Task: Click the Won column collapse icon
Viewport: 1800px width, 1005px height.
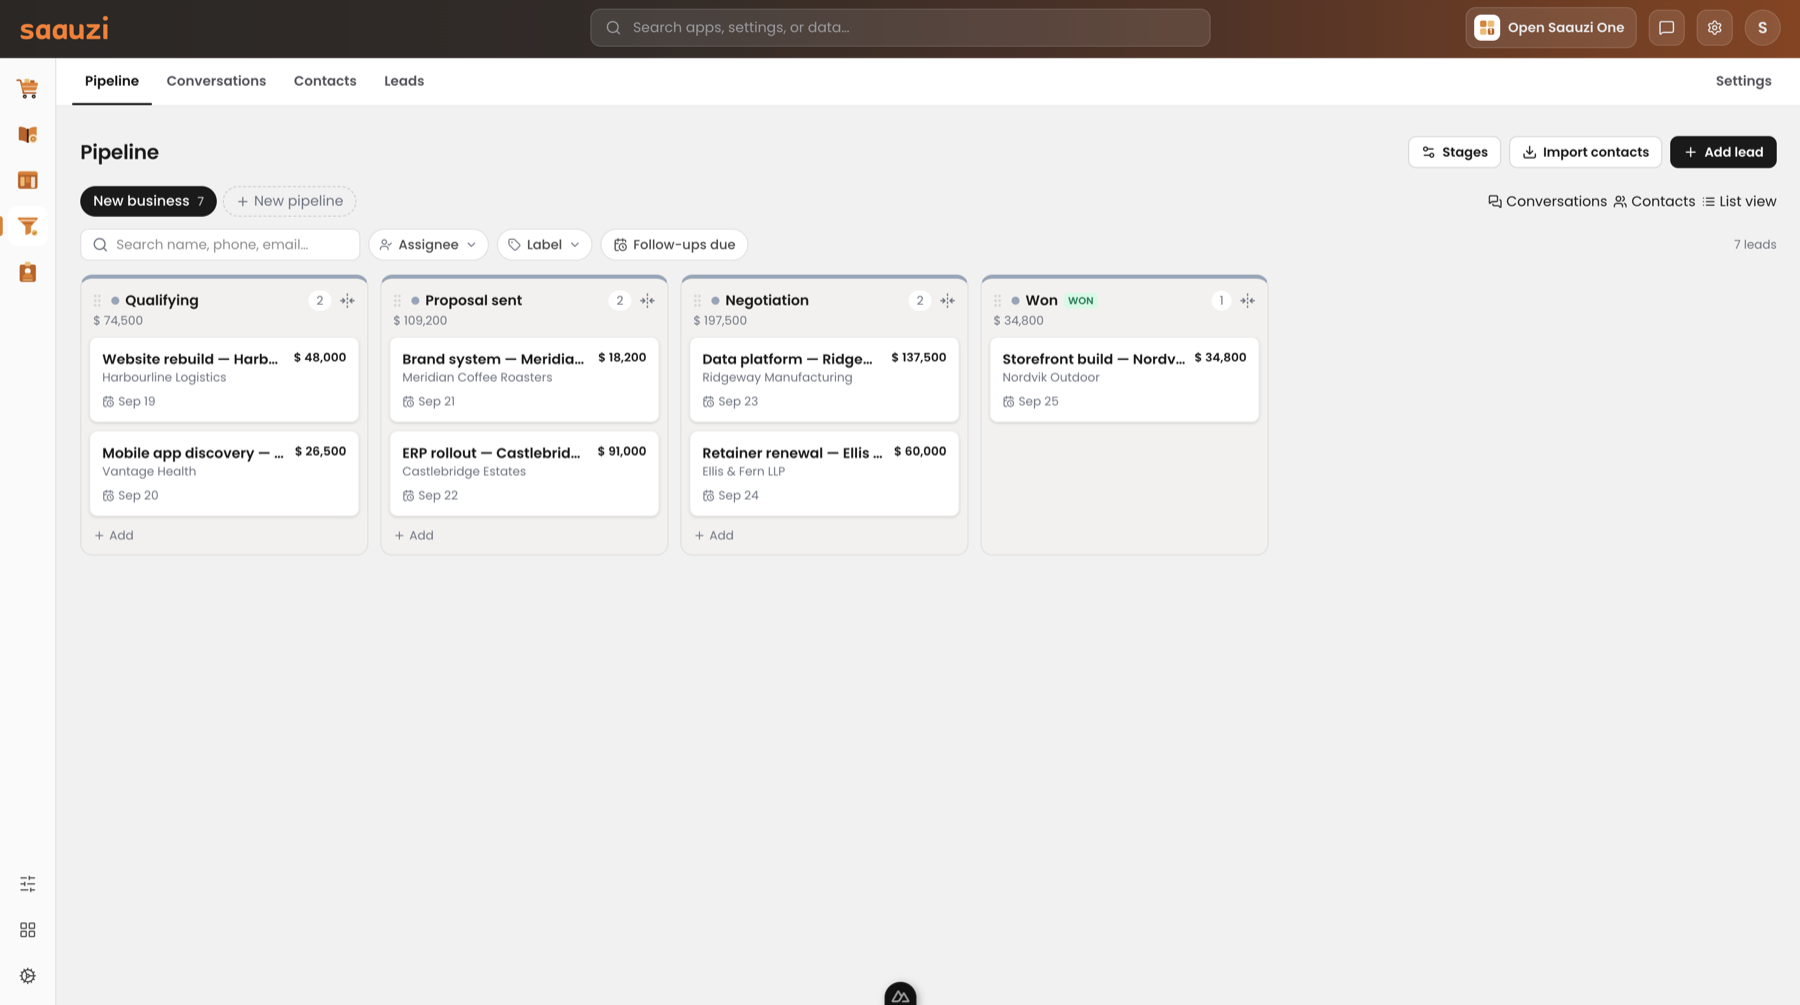Action: [1247, 301]
